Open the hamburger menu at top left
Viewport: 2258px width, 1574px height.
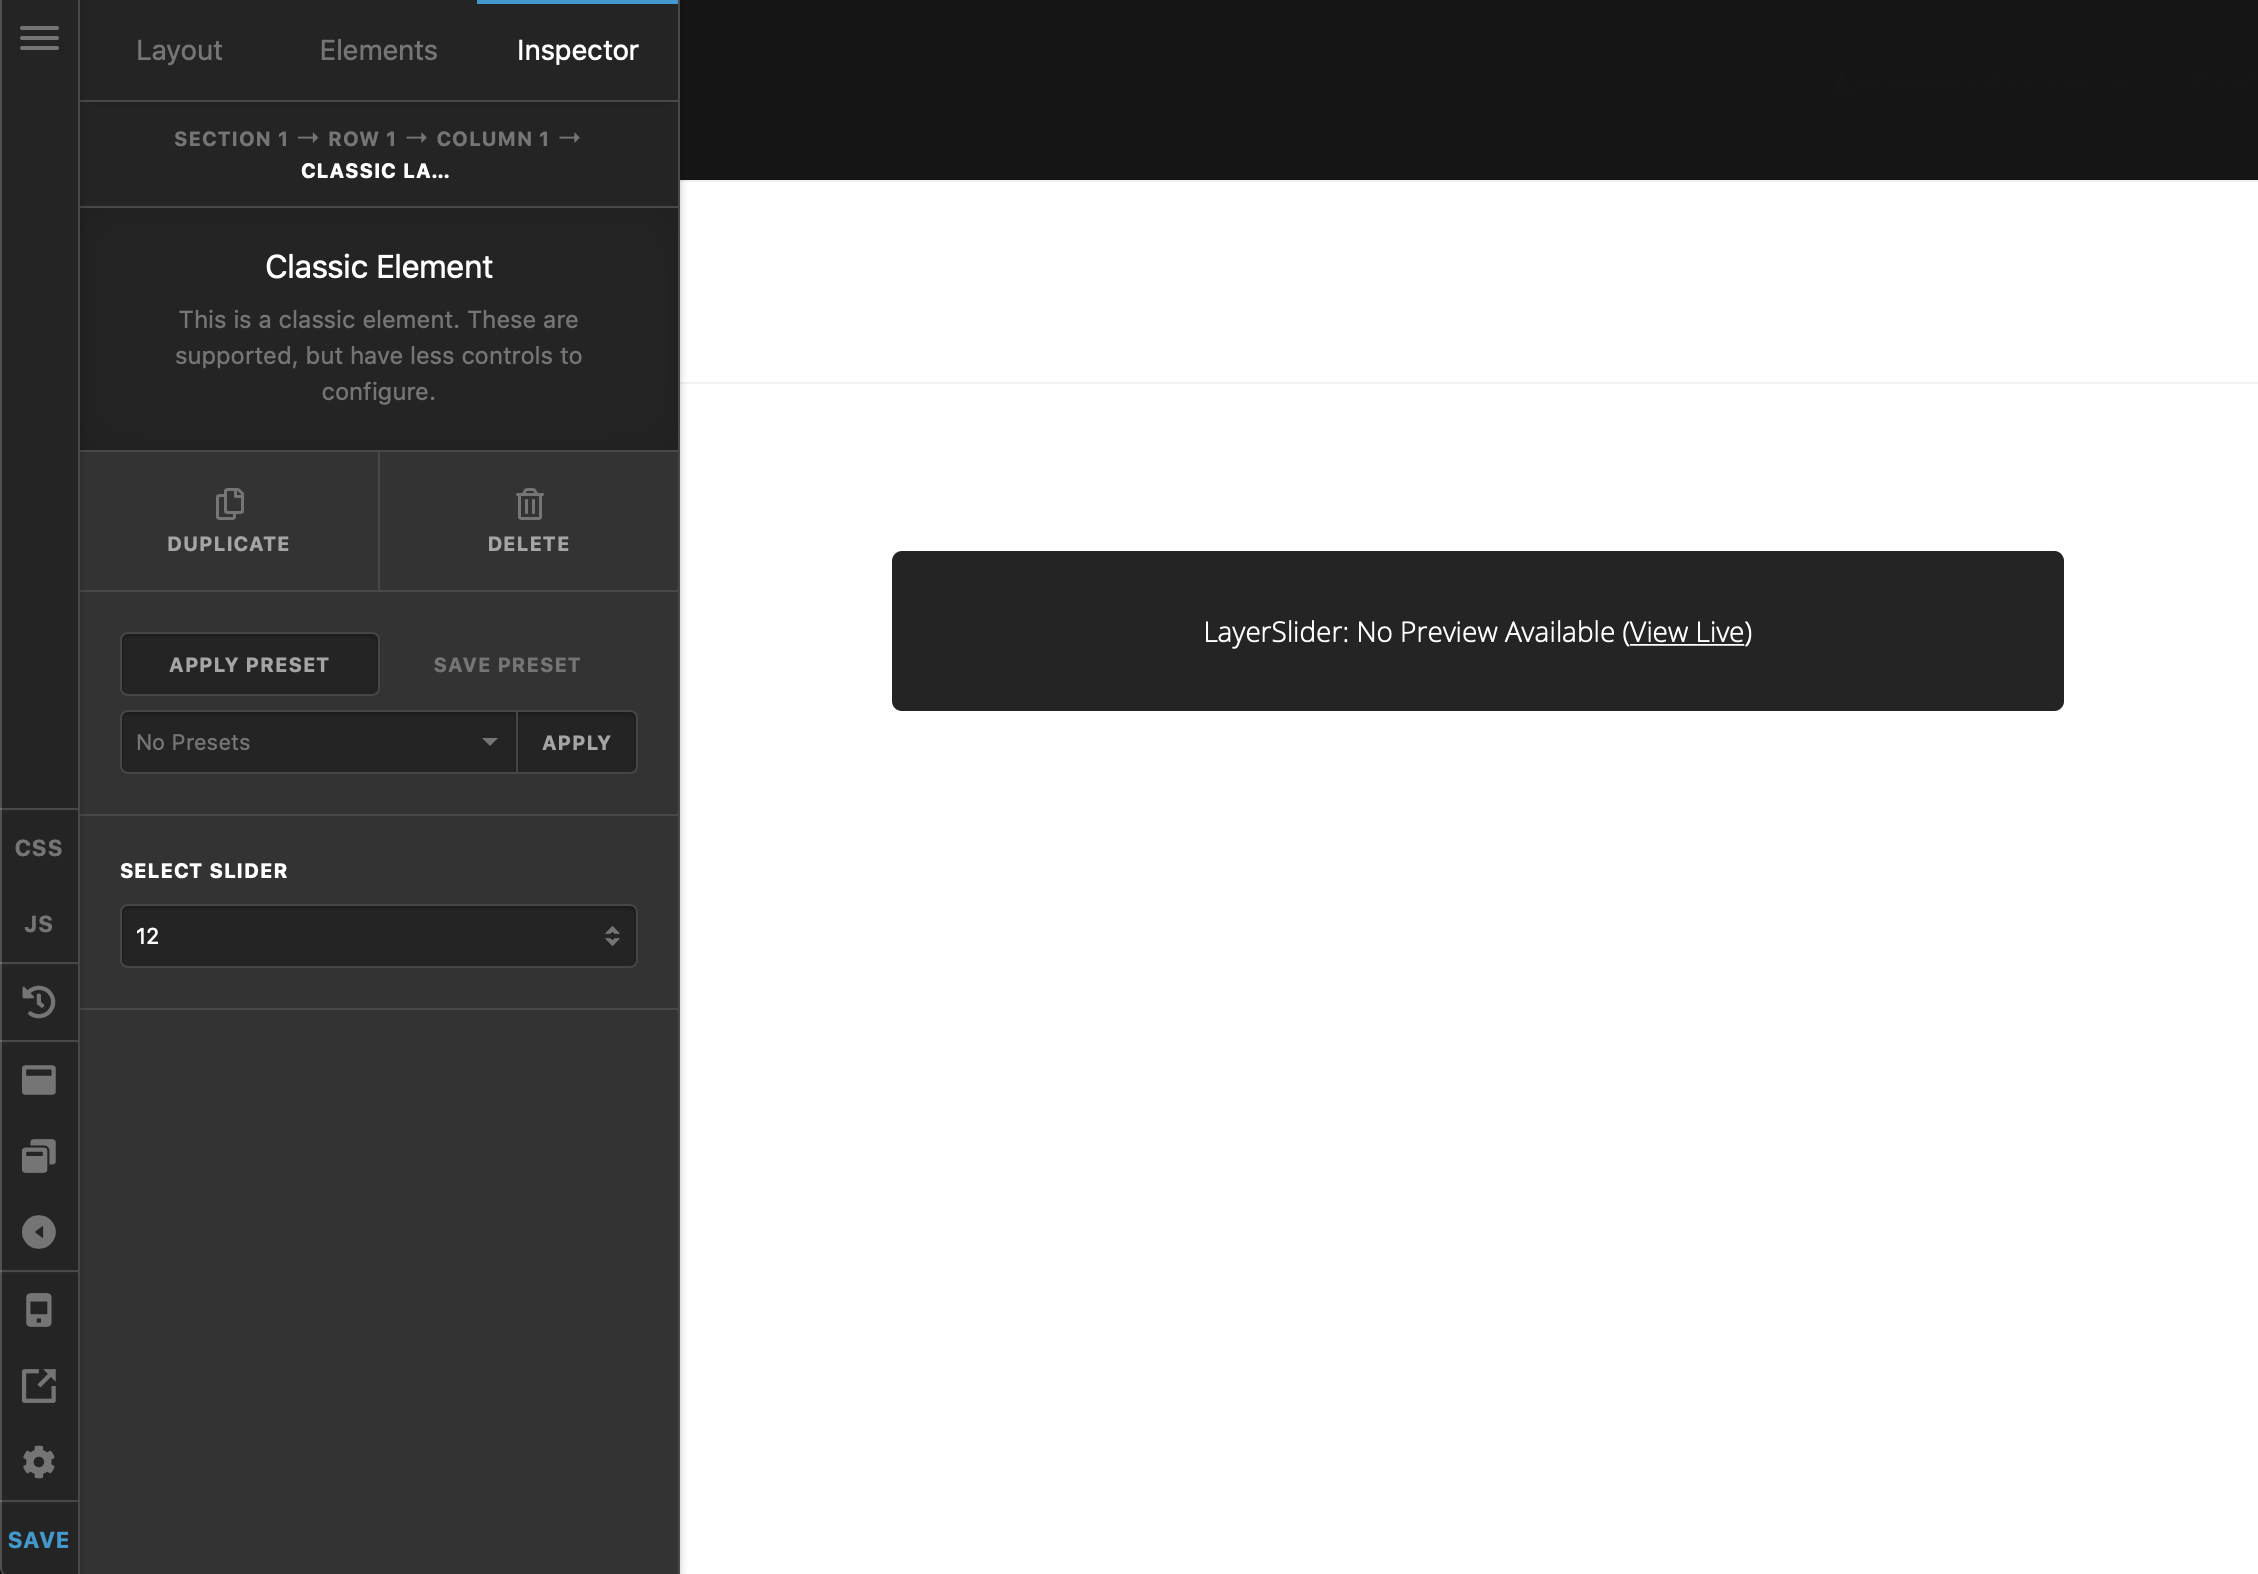click(x=39, y=40)
